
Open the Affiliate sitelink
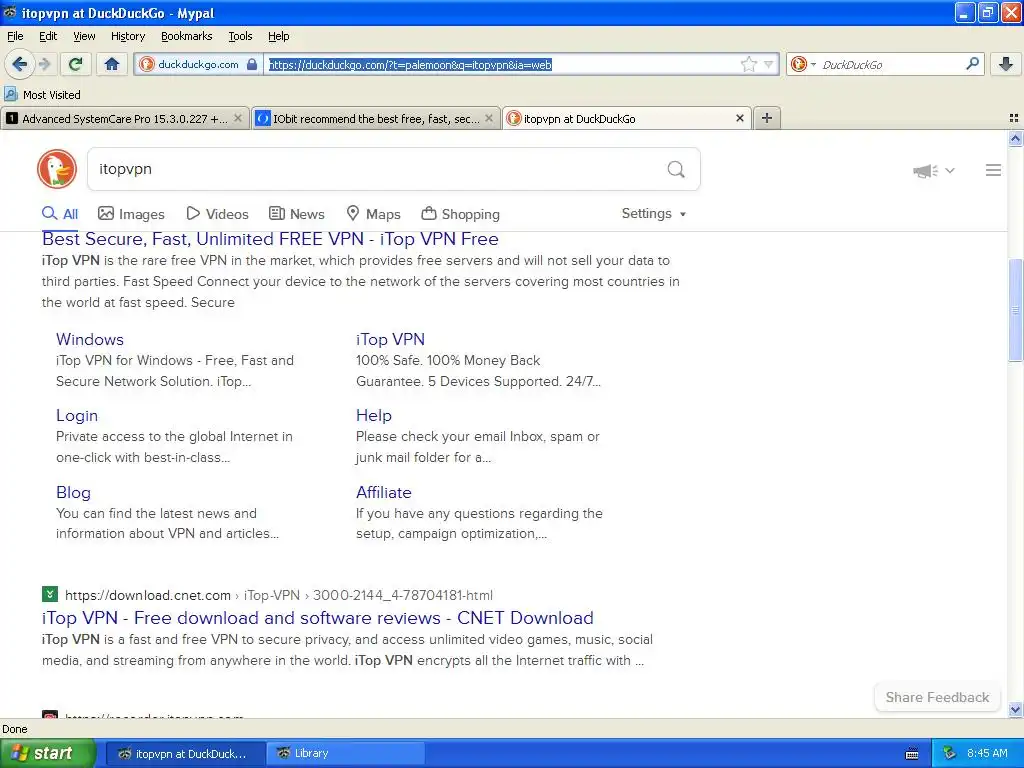tap(383, 492)
